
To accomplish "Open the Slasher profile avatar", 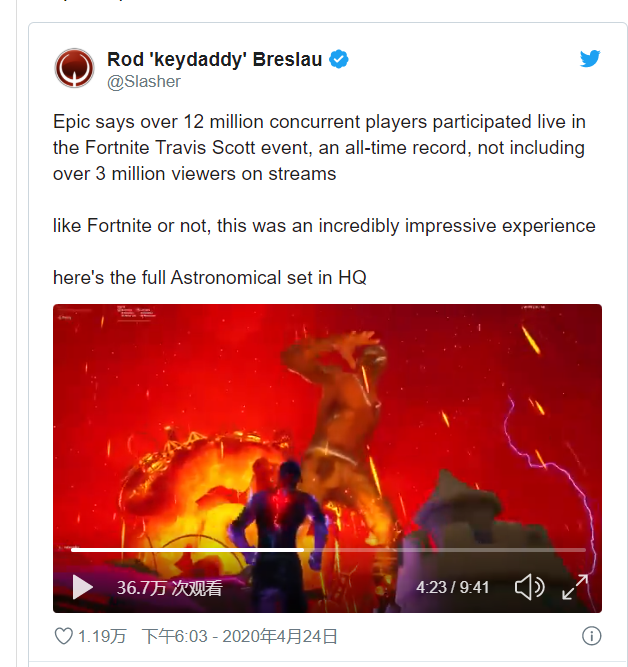I will tap(74, 68).
